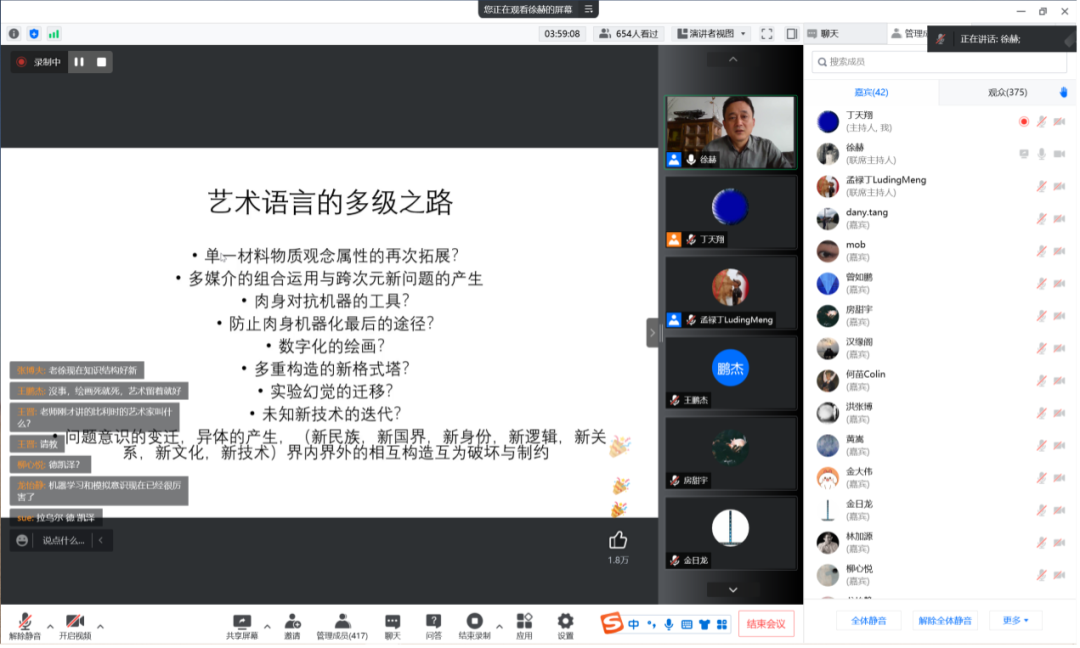1080x648 pixels.
Task: Open the 问答 Q&A panel
Action: 433,623
